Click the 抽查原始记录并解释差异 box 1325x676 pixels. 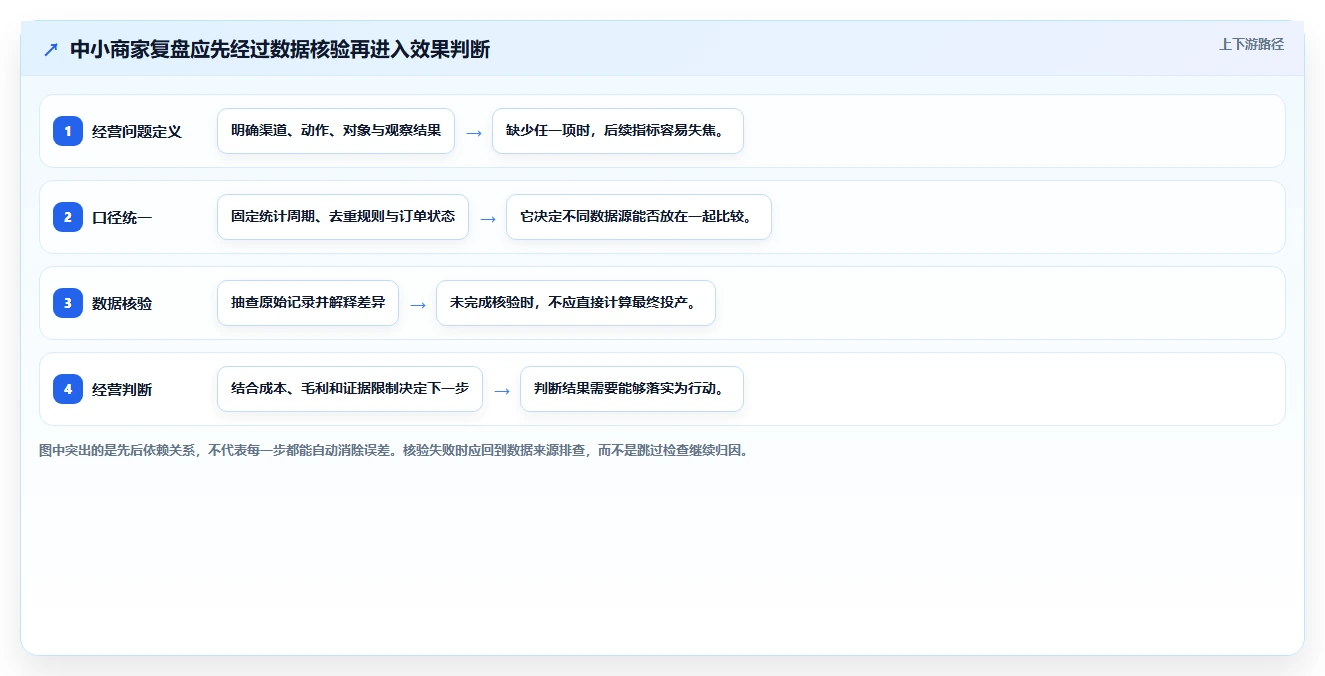[308, 303]
